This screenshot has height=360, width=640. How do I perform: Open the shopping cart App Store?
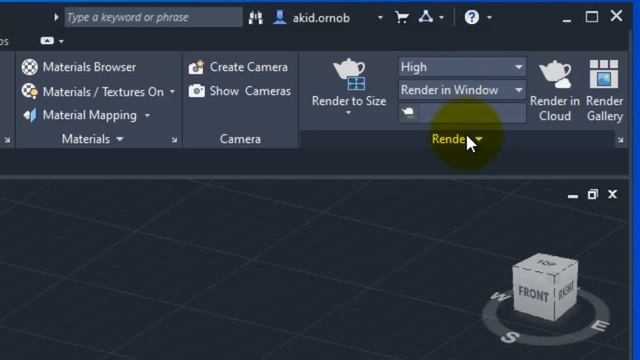point(402,17)
